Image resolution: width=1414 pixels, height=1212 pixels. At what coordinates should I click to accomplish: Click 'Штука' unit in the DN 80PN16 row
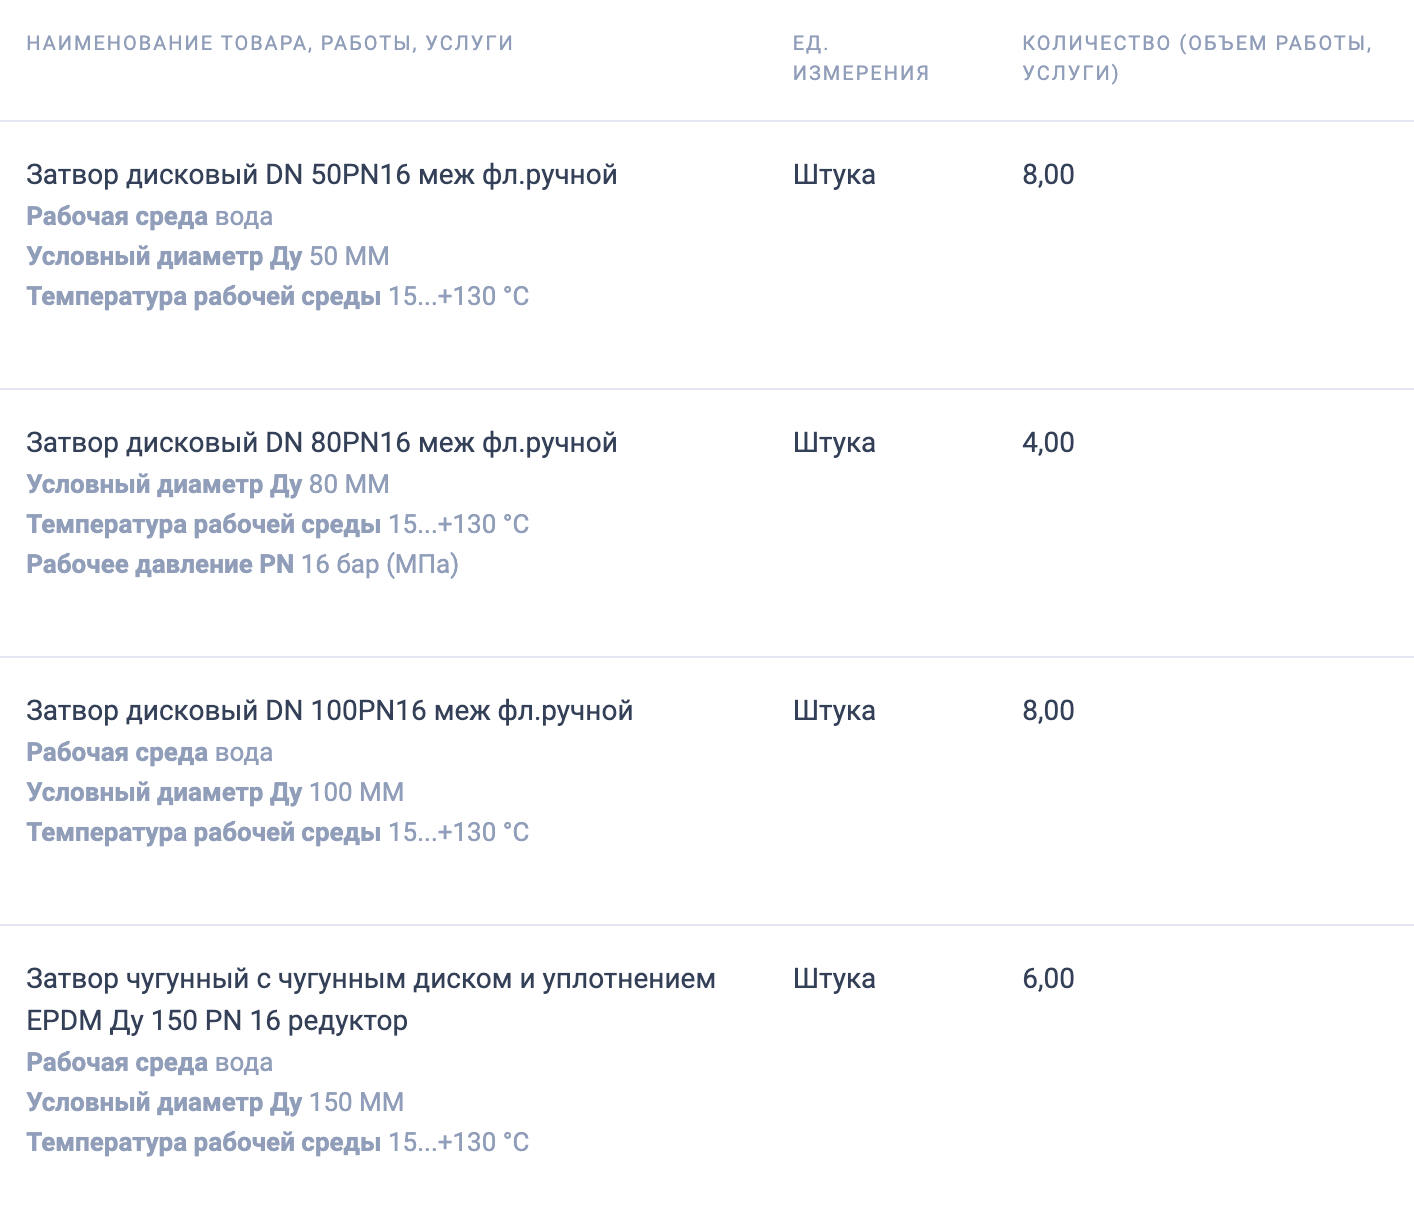coord(834,443)
